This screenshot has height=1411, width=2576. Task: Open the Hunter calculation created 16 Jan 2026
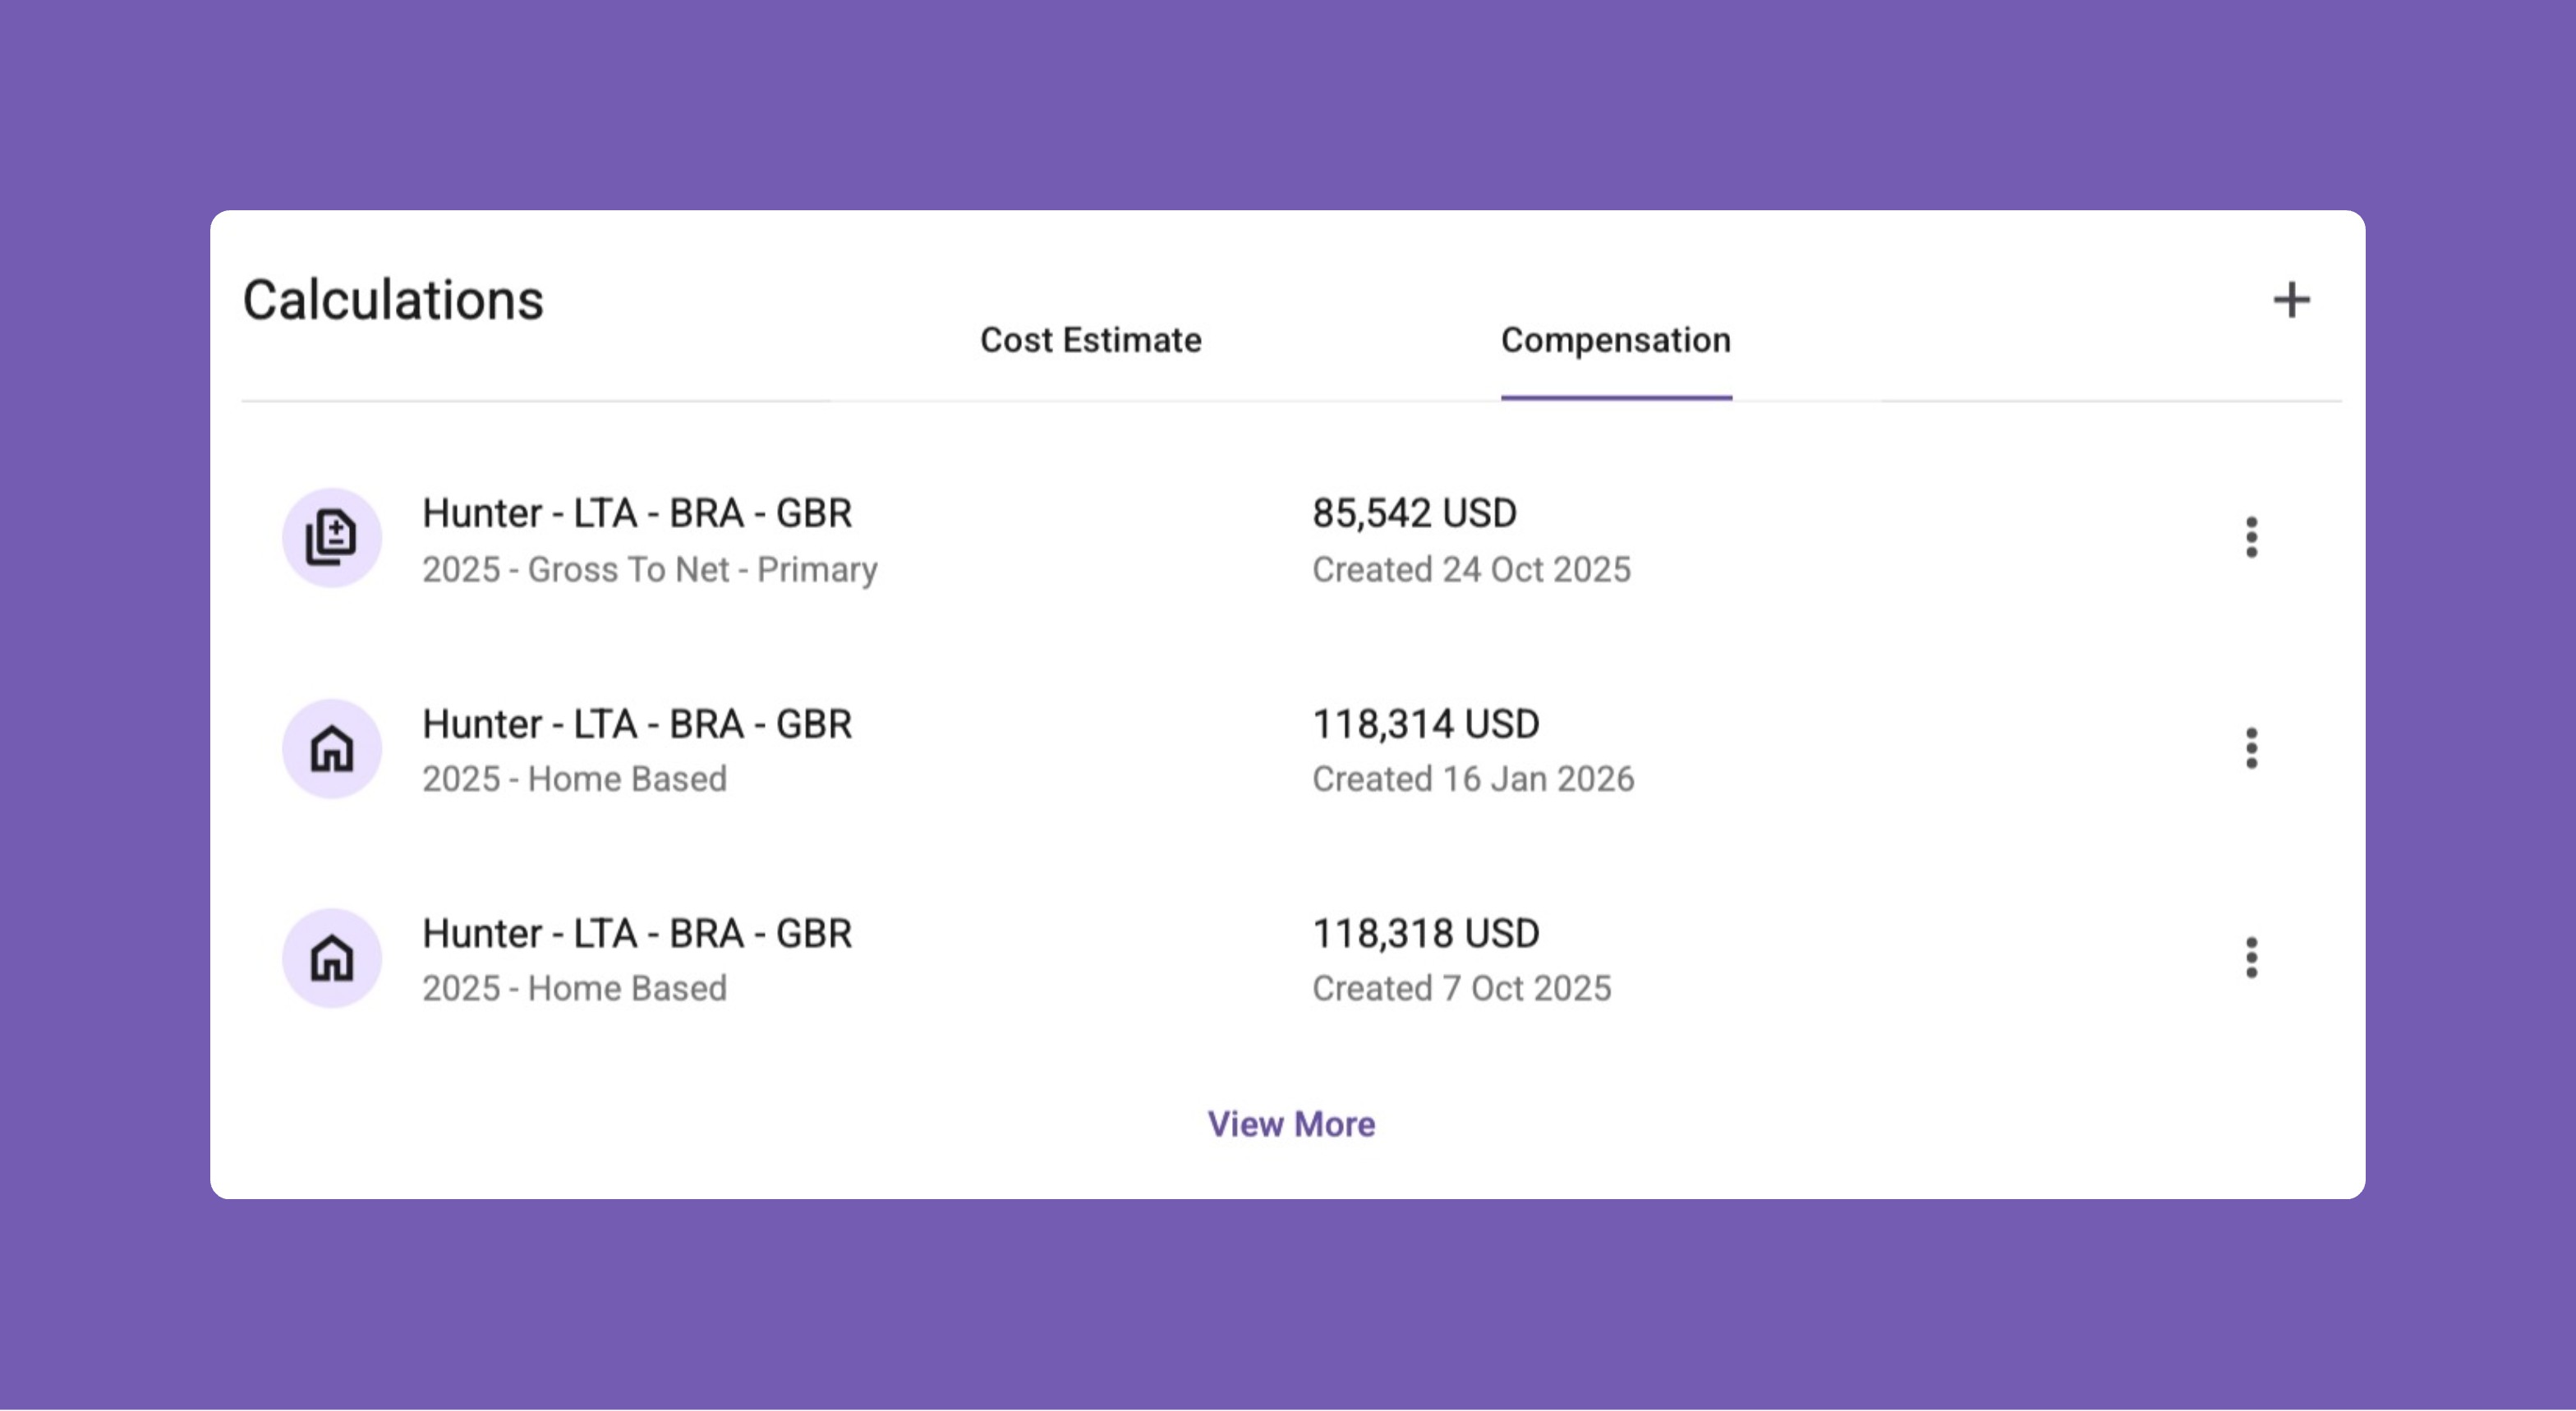tap(637, 724)
